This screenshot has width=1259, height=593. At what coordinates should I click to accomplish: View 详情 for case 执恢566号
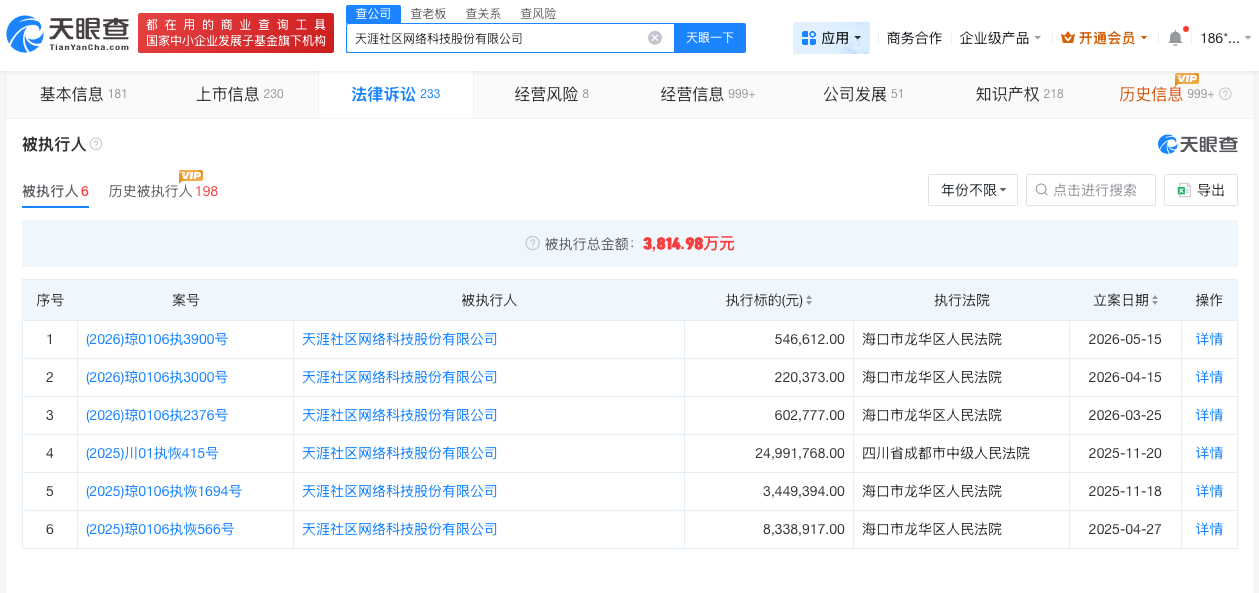(1209, 529)
